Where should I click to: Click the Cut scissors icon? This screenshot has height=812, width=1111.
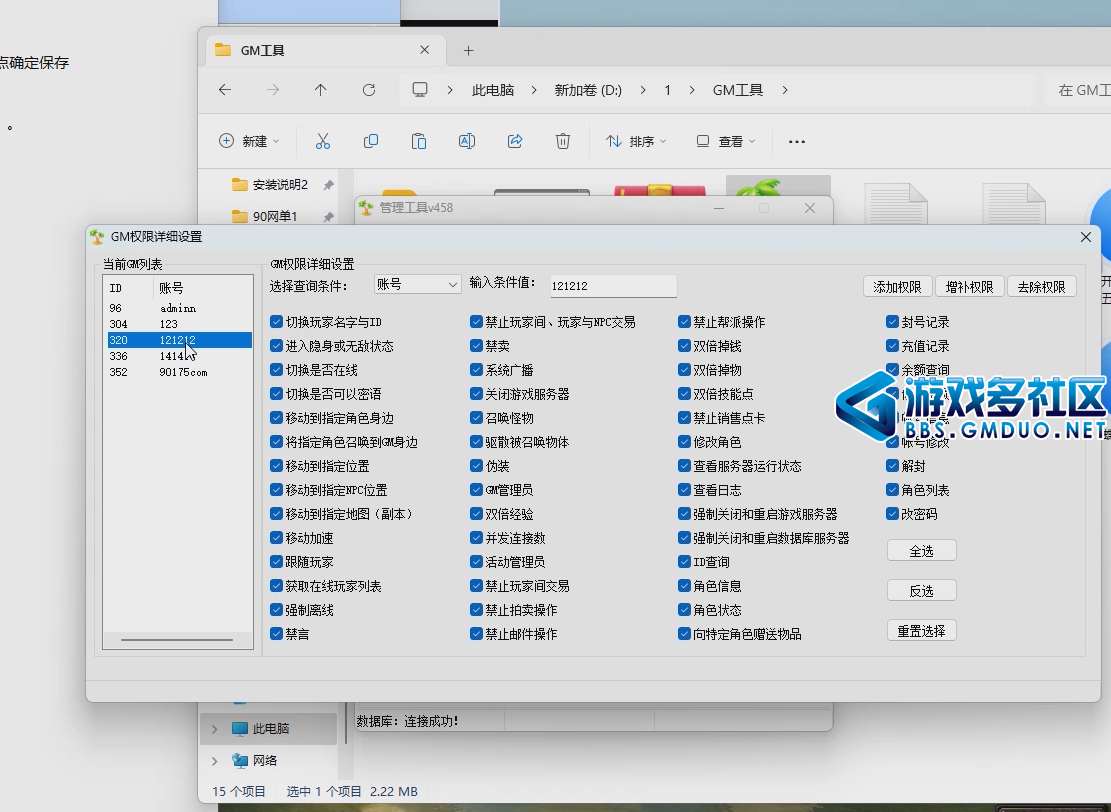point(323,142)
